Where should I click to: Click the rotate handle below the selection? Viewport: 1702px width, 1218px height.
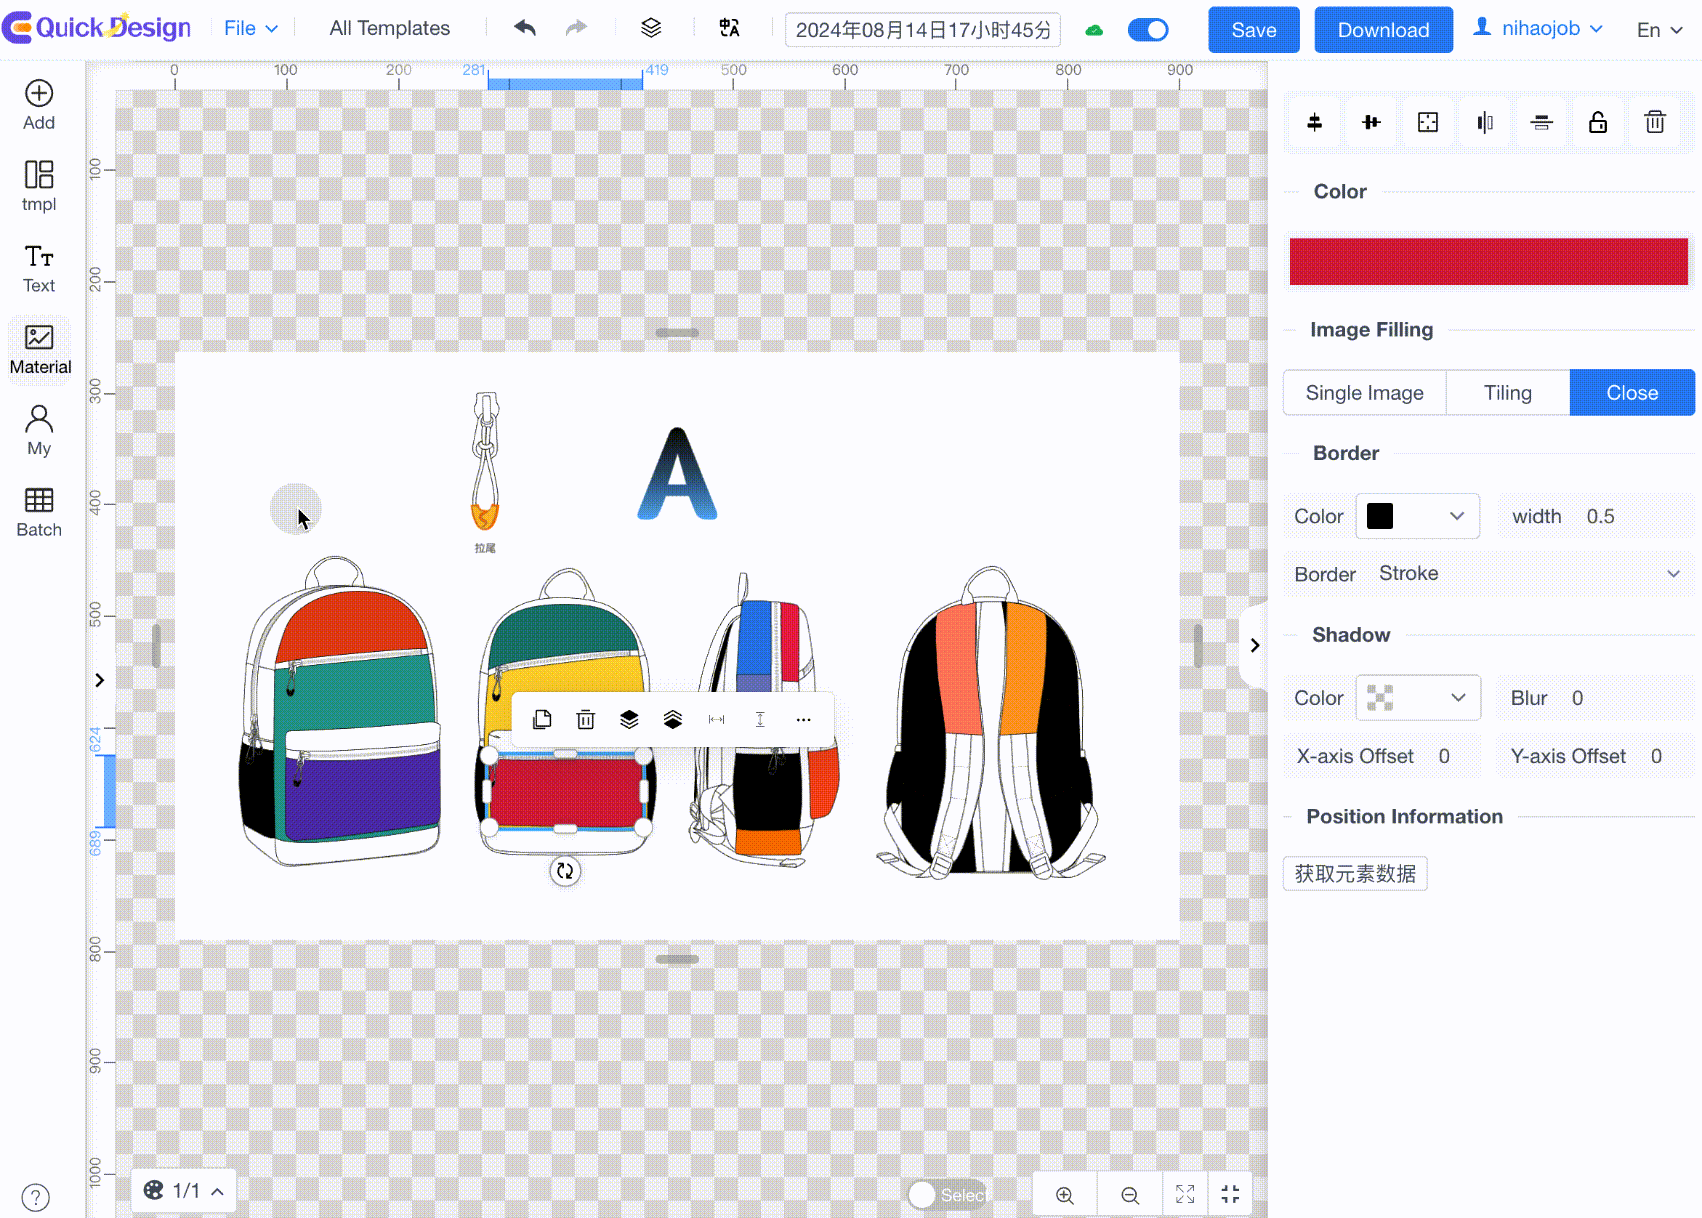tap(565, 871)
